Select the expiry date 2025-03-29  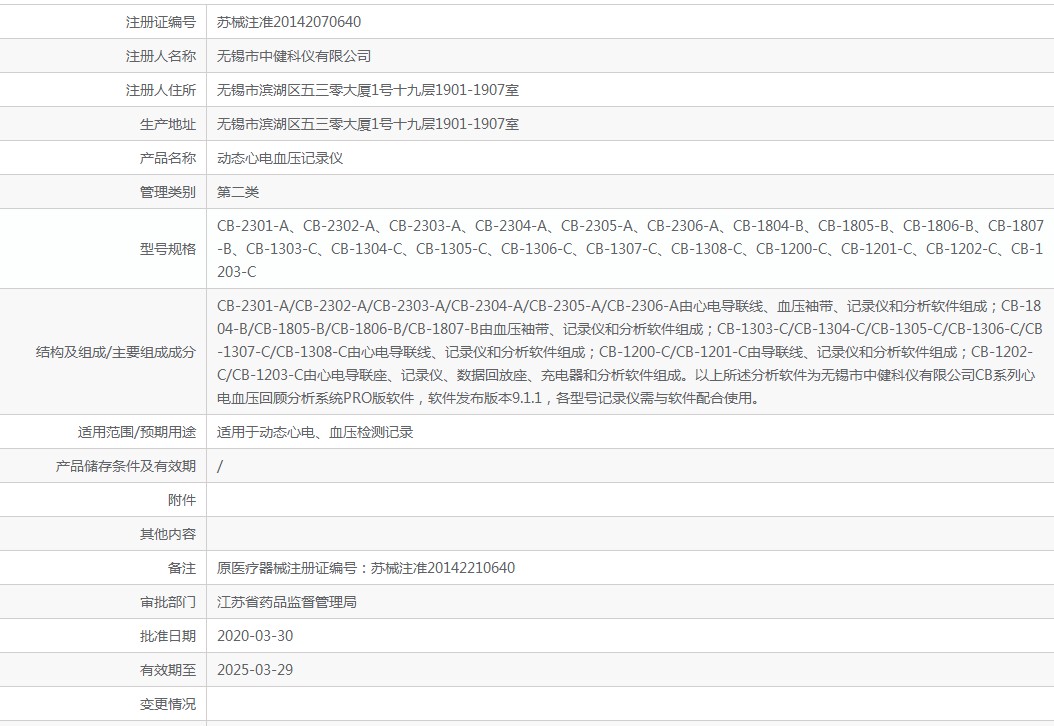[x=255, y=670]
